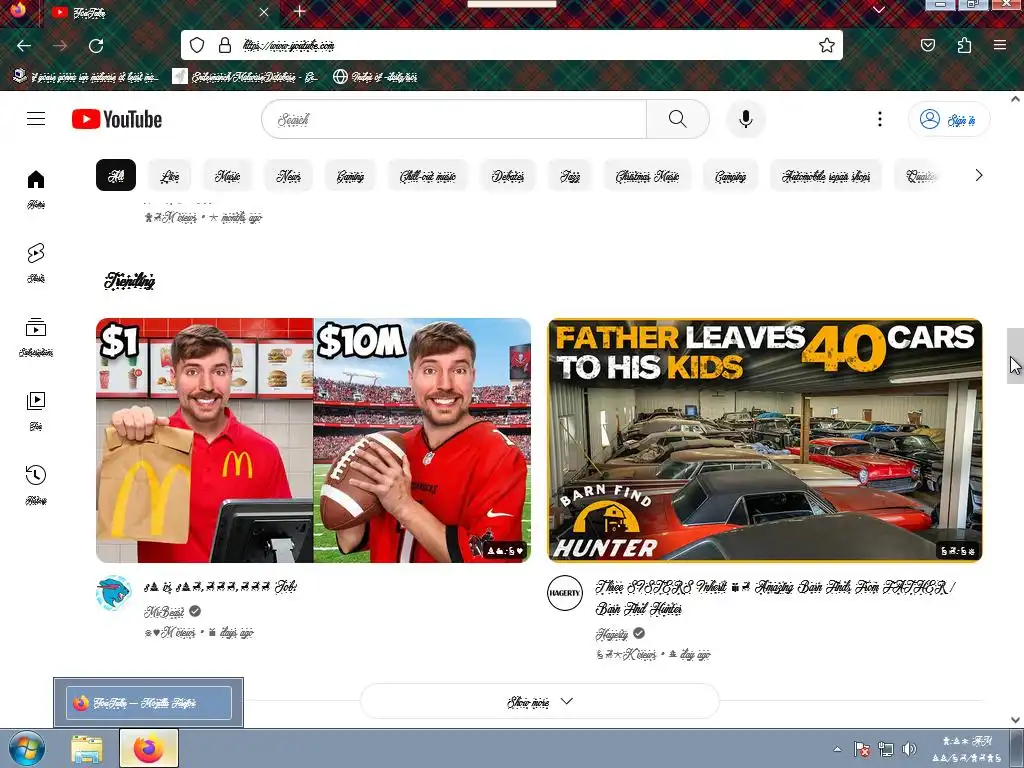This screenshot has height=768, width=1024.
Task: Show hidden tray icons arrow
Action: [x=837, y=749]
